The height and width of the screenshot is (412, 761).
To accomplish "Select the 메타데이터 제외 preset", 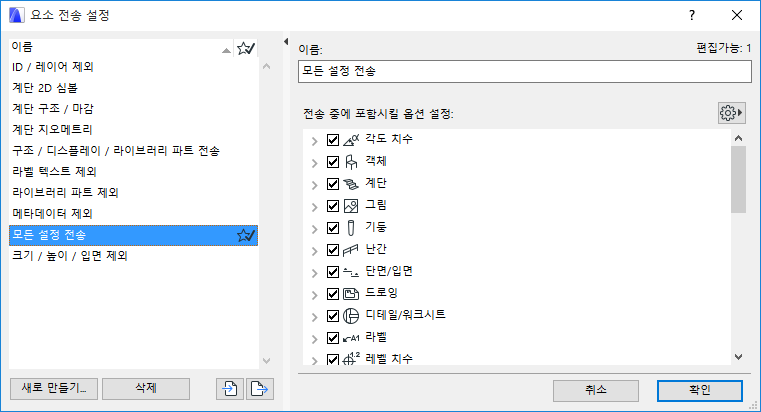I will pos(133,214).
